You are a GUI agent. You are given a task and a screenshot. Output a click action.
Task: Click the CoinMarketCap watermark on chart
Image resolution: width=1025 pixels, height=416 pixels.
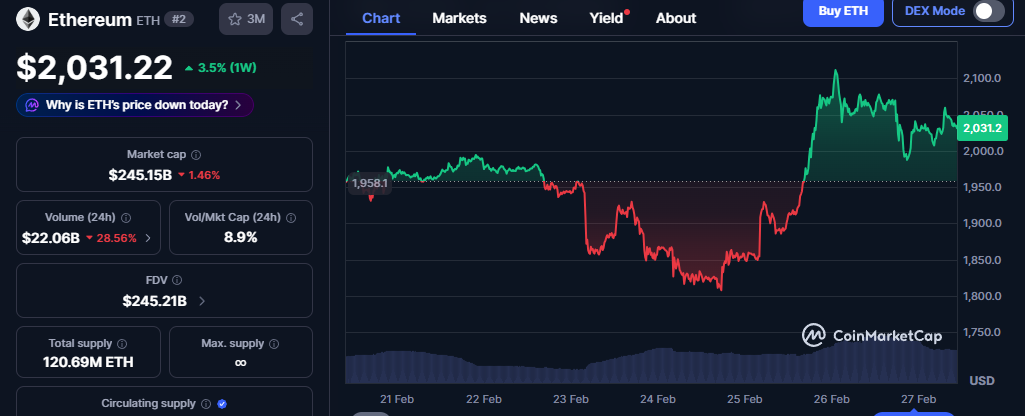click(872, 336)
